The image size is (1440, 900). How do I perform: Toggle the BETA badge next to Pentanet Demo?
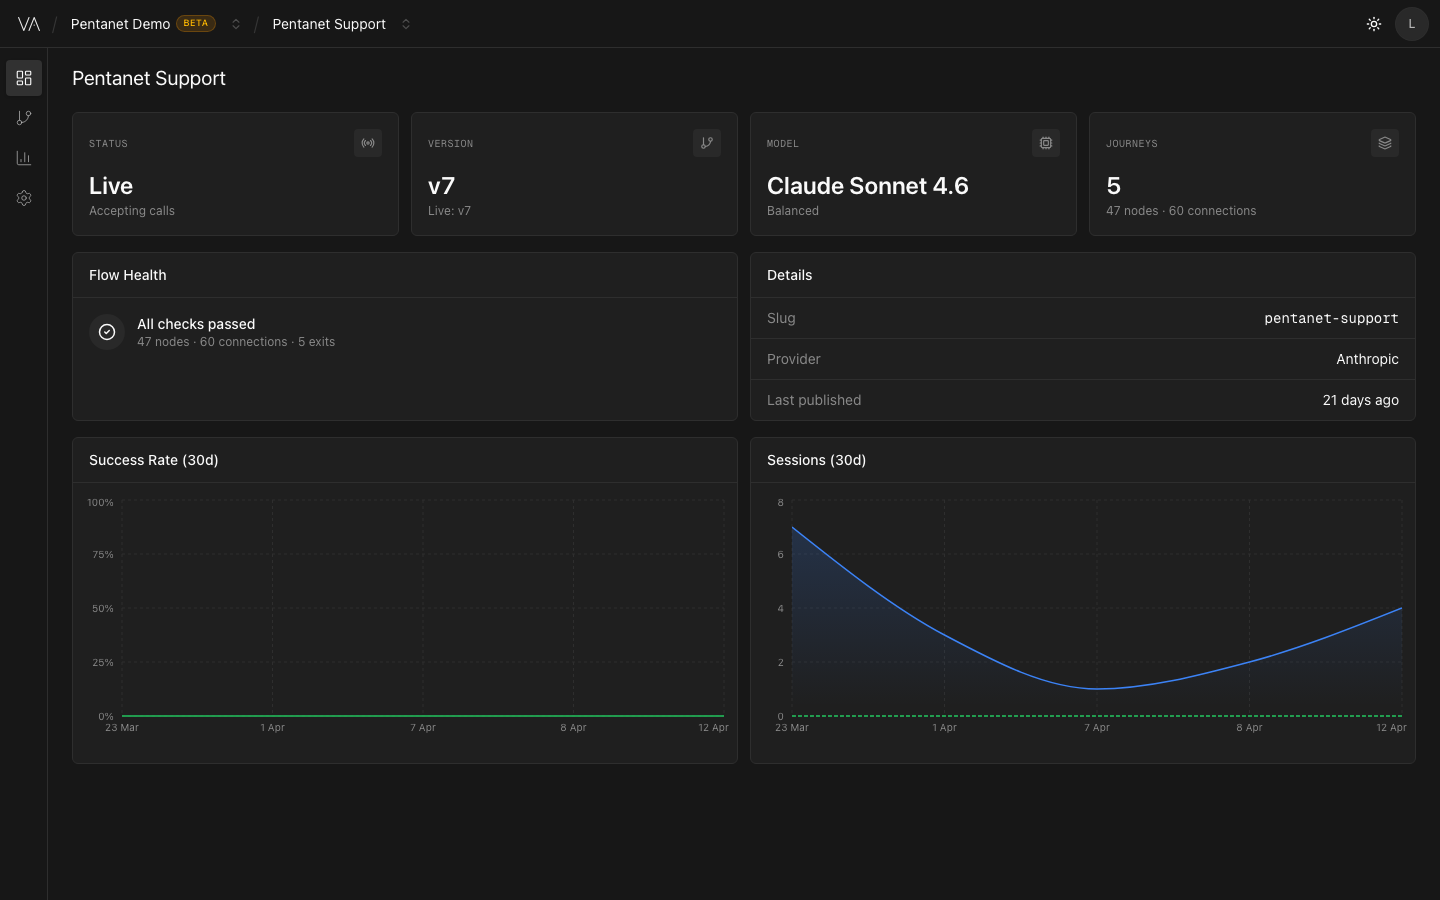tap(196, 22)
